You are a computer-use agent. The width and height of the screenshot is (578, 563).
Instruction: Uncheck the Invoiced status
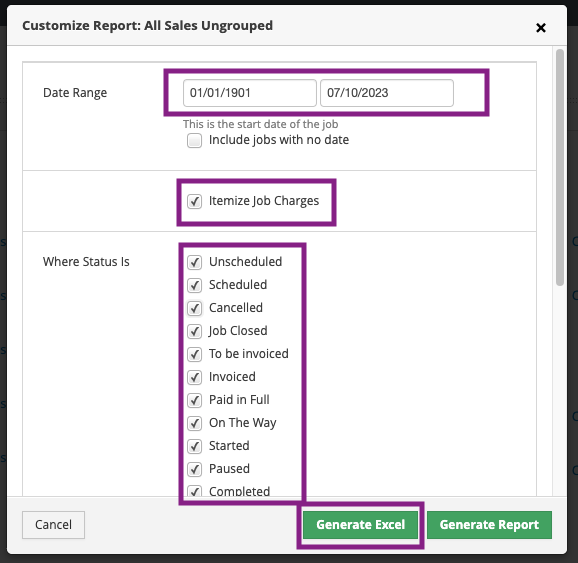[x=194, y=377]
